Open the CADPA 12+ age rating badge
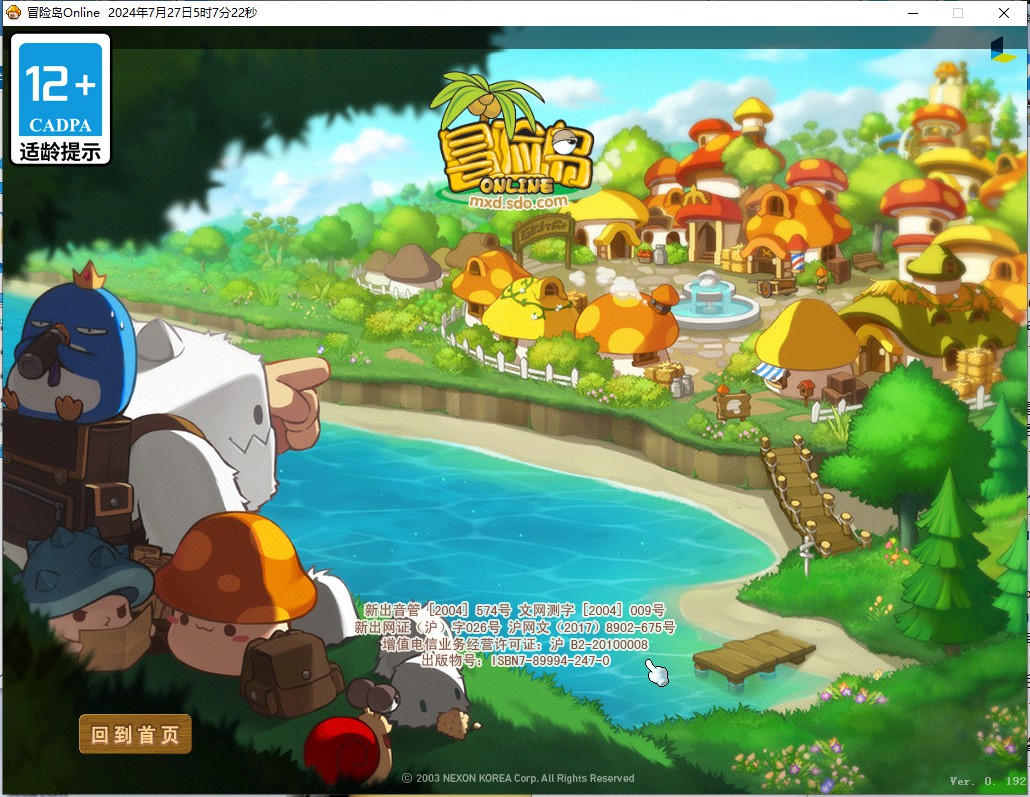 point(60,99)
